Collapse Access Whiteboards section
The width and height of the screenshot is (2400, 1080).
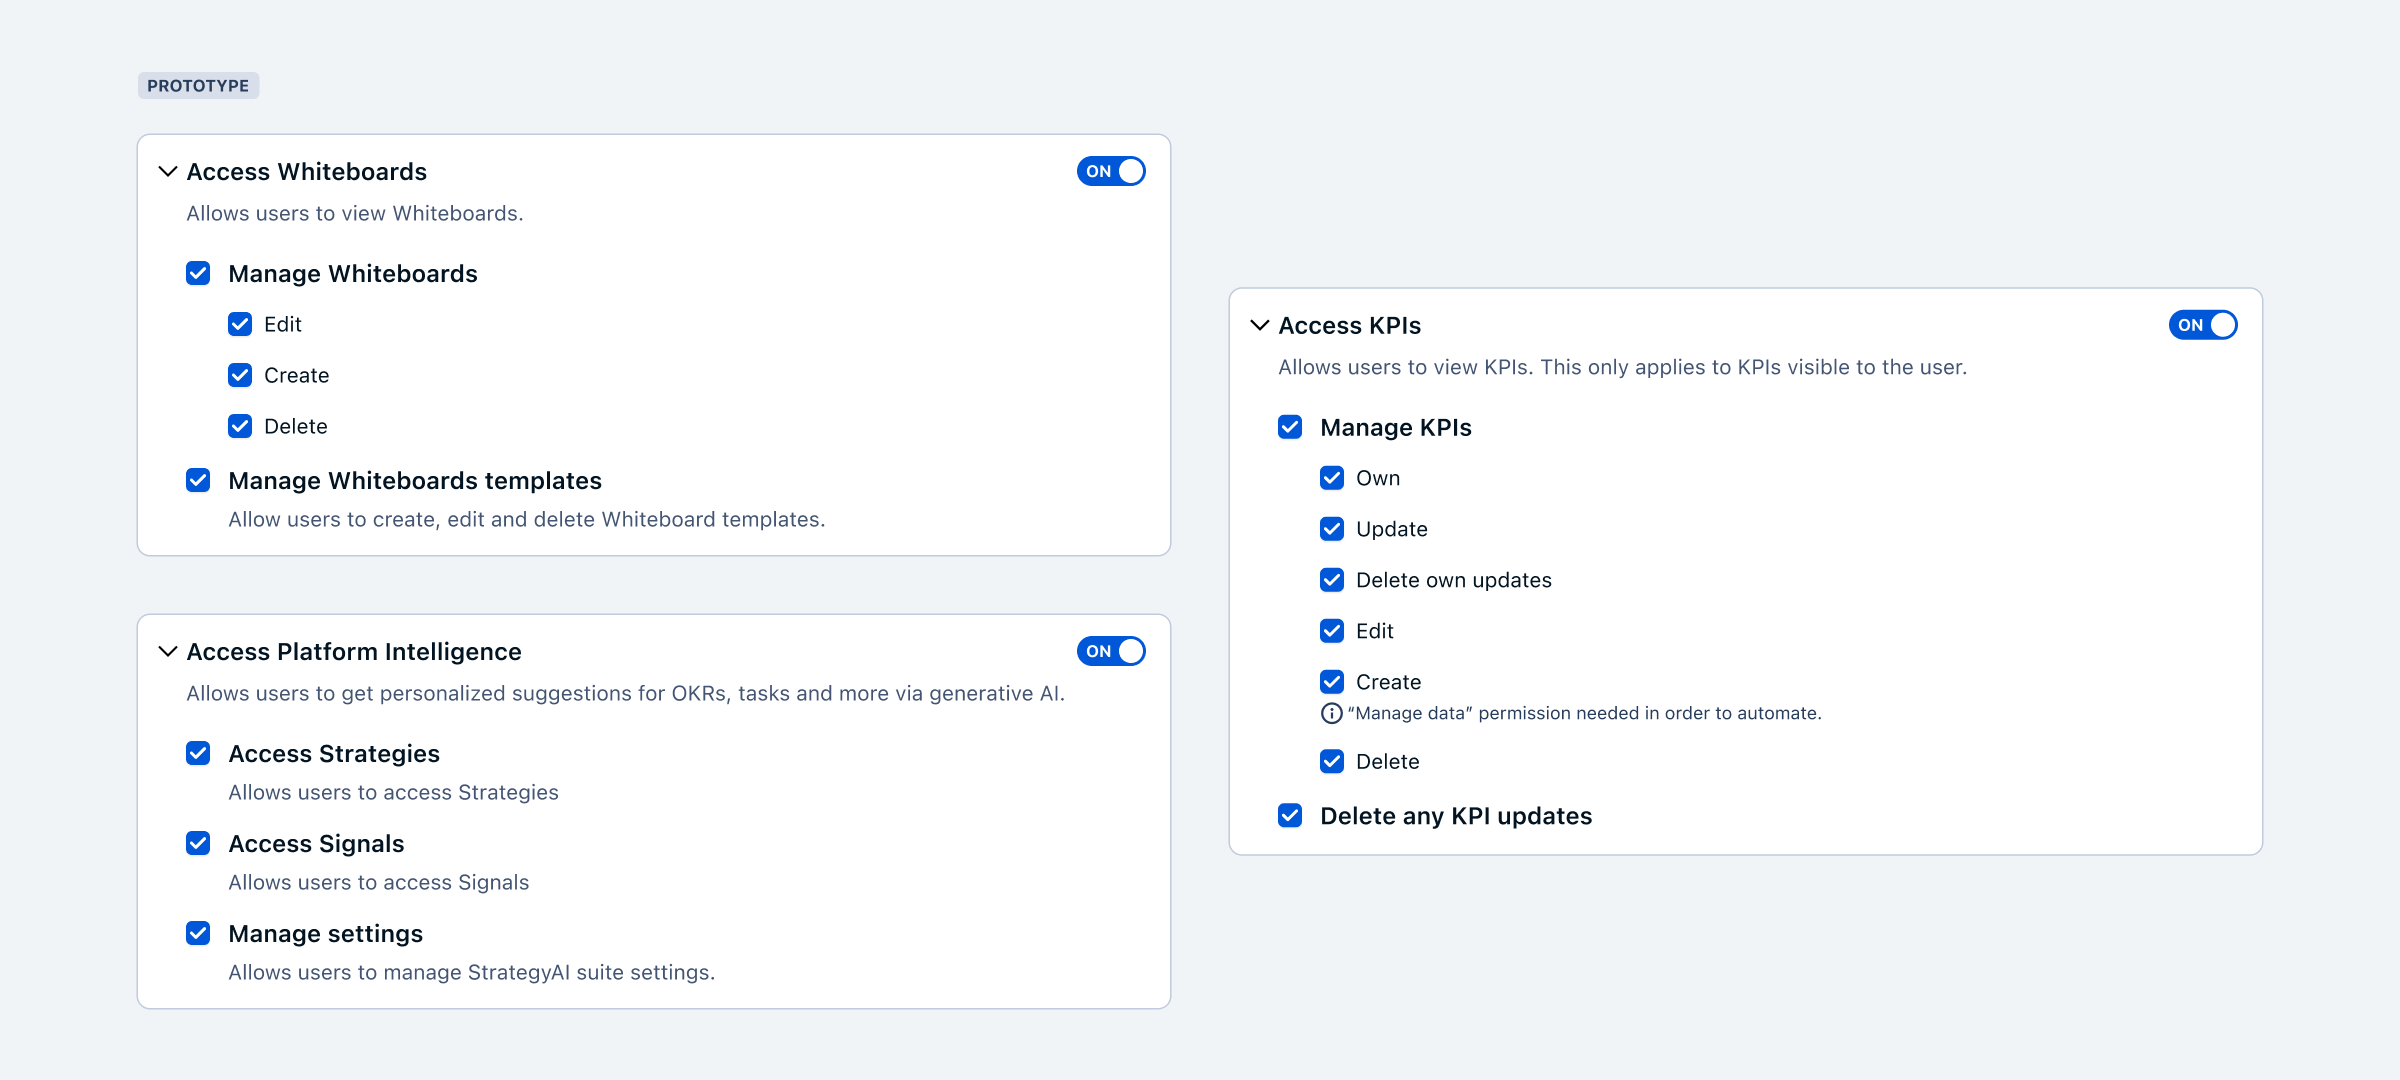(168, 171)
